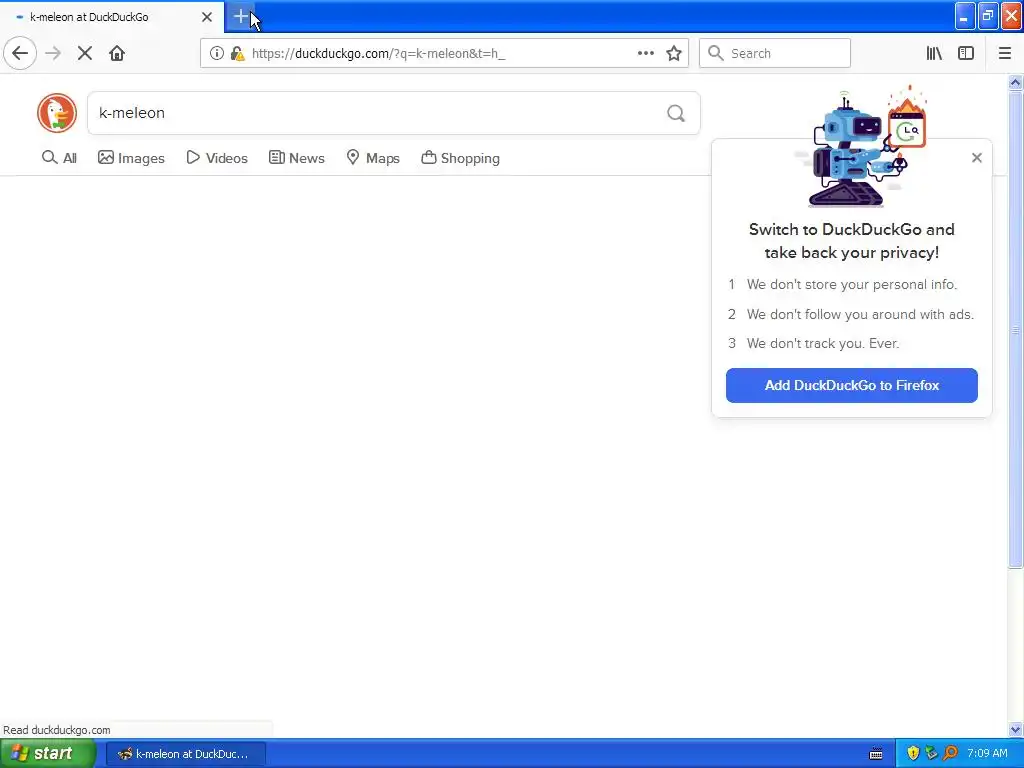Open page actions three-dot menu
Screen dimensions: 1024x768
[645, 53]
